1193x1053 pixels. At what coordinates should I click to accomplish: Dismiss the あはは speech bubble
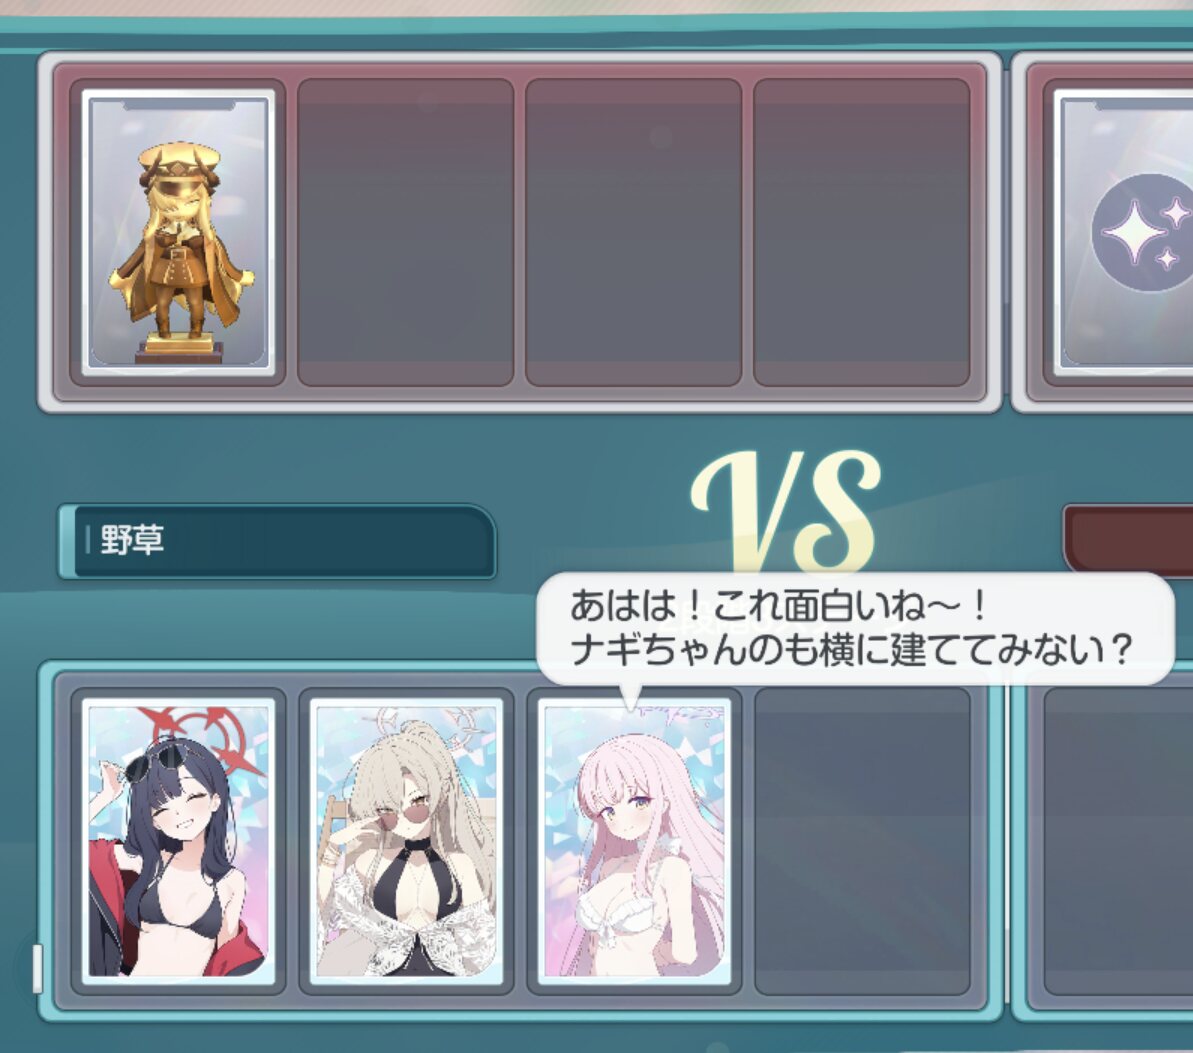pyautogui.click(x=854, y=629)
